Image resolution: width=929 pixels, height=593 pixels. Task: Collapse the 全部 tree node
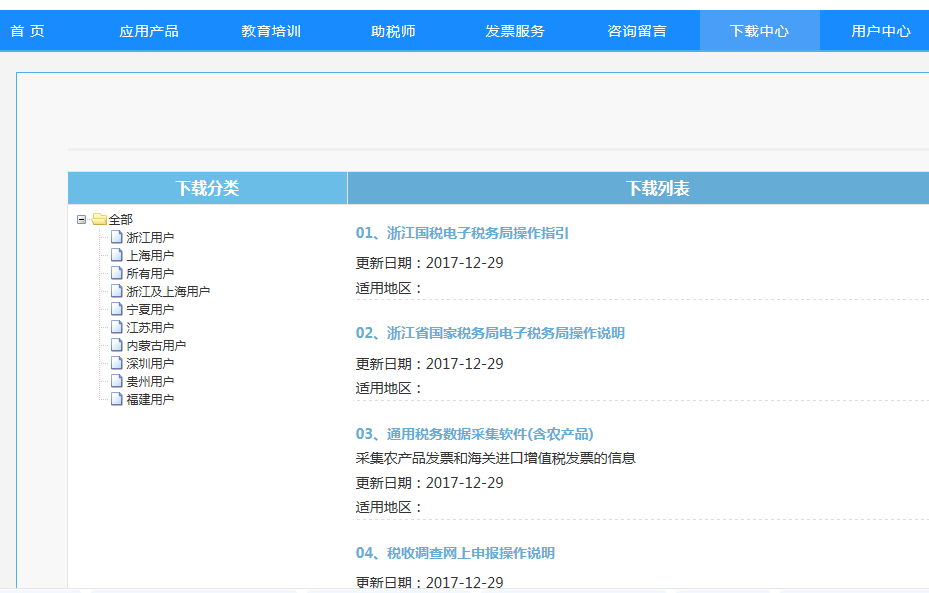(x=81, y=219)
